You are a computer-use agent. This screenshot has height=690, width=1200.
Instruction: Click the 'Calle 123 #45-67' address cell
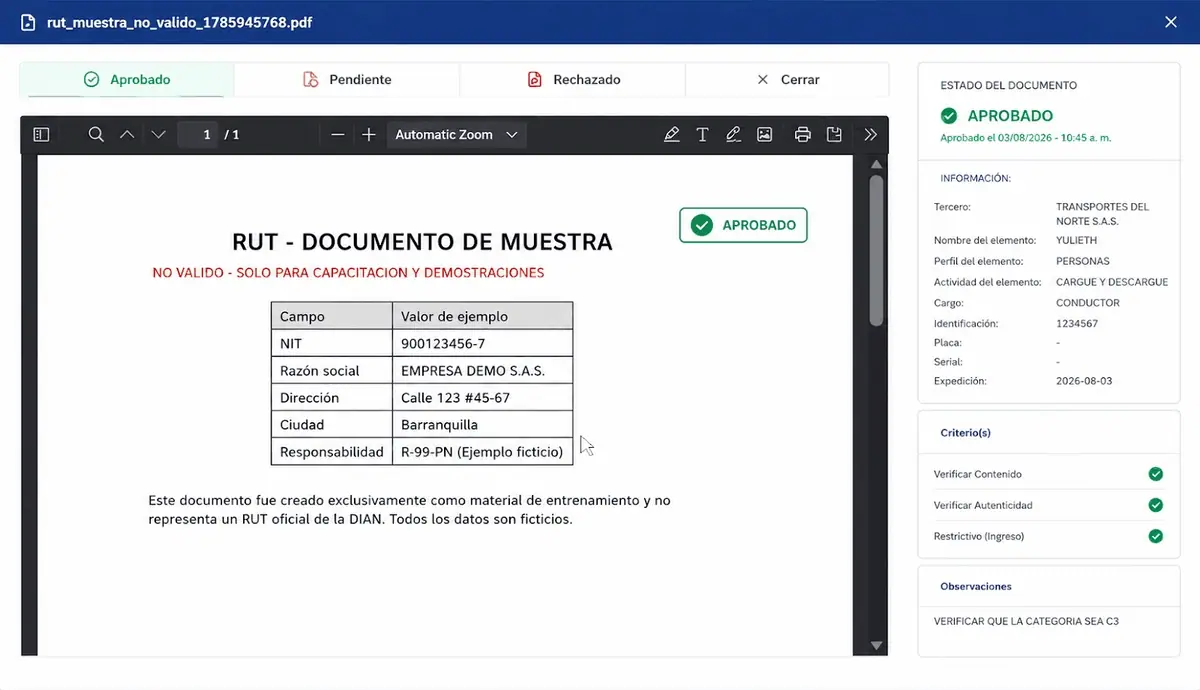[x=482, y=397]
